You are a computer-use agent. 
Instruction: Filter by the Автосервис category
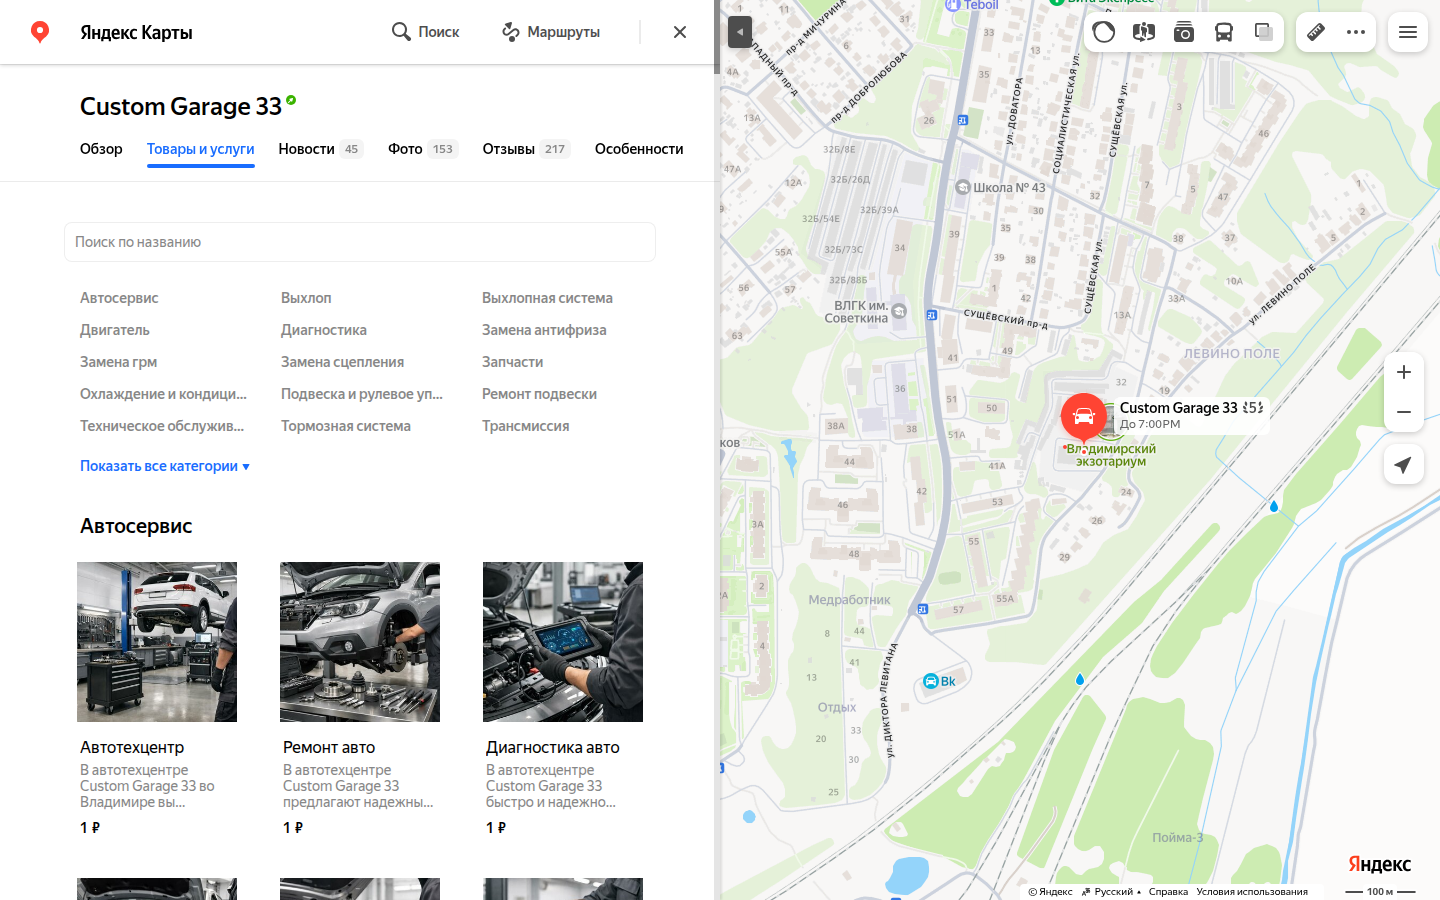click(119, 298)
